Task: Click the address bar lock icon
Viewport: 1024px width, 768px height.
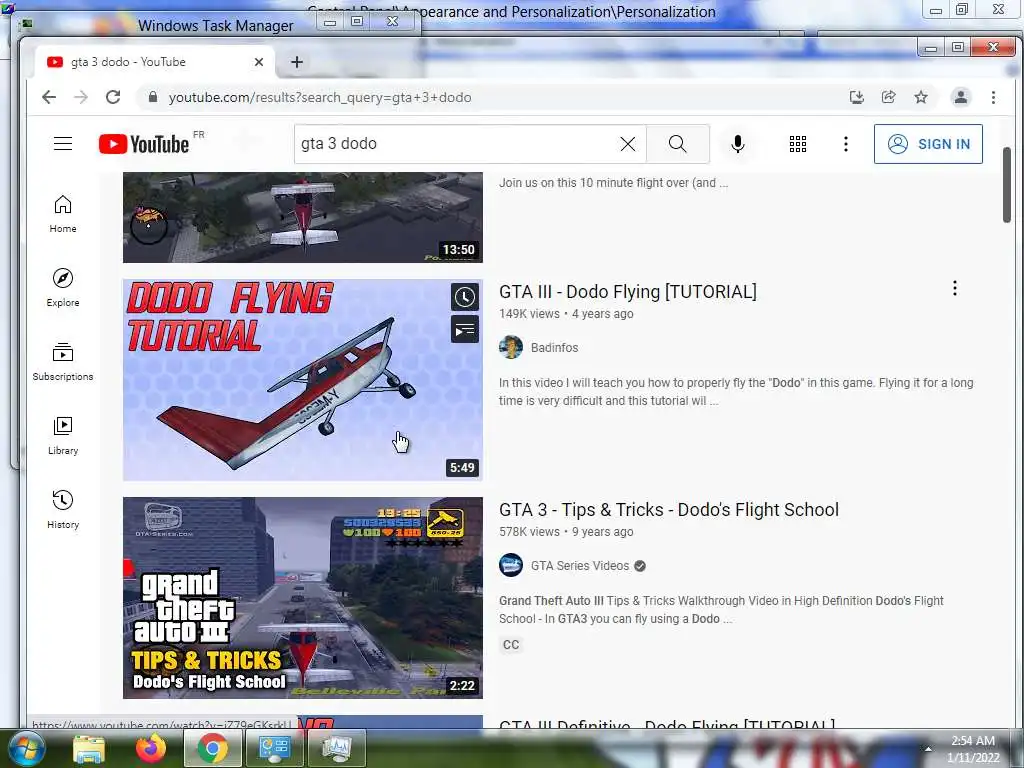Action: 153,97
